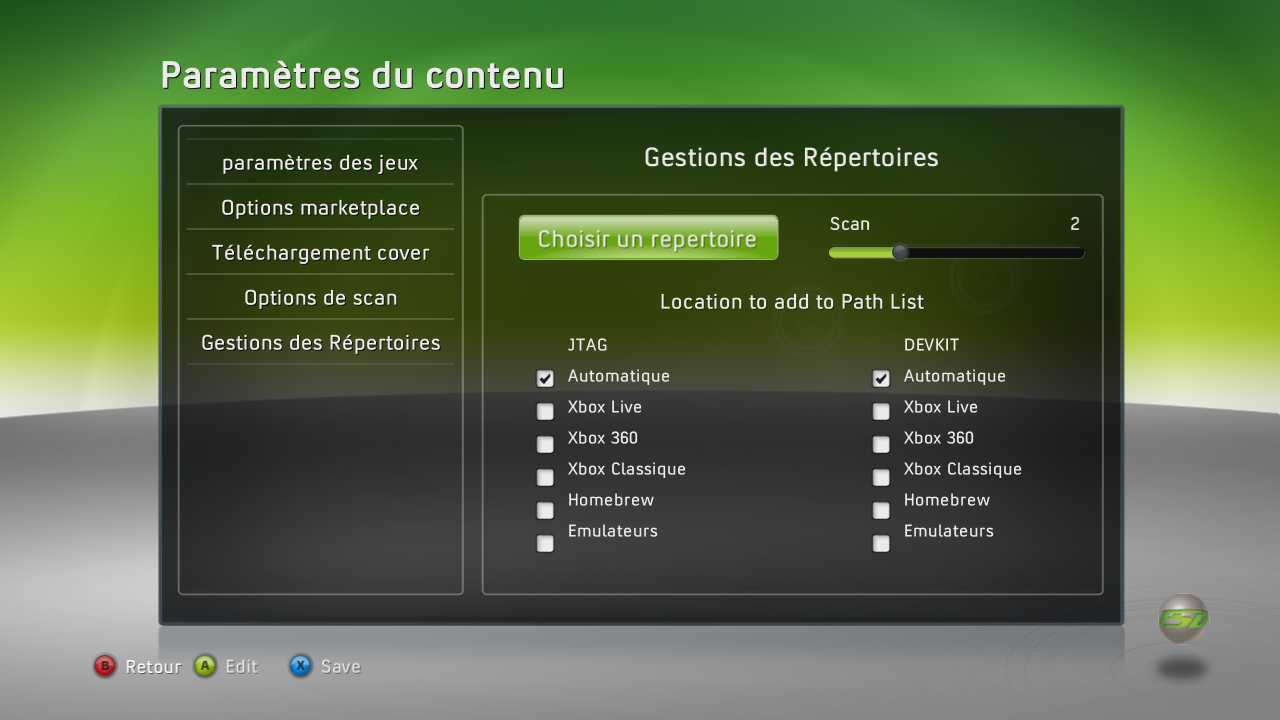Click the Edit label
Screen dimensions: 1280x720
(241, 667)
